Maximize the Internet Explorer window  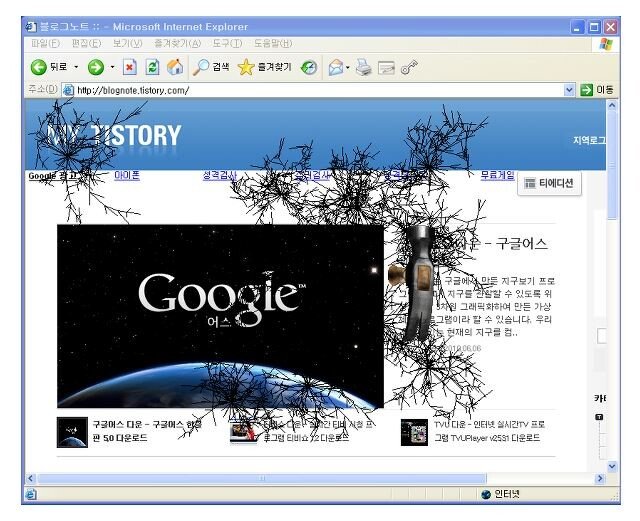594,27
